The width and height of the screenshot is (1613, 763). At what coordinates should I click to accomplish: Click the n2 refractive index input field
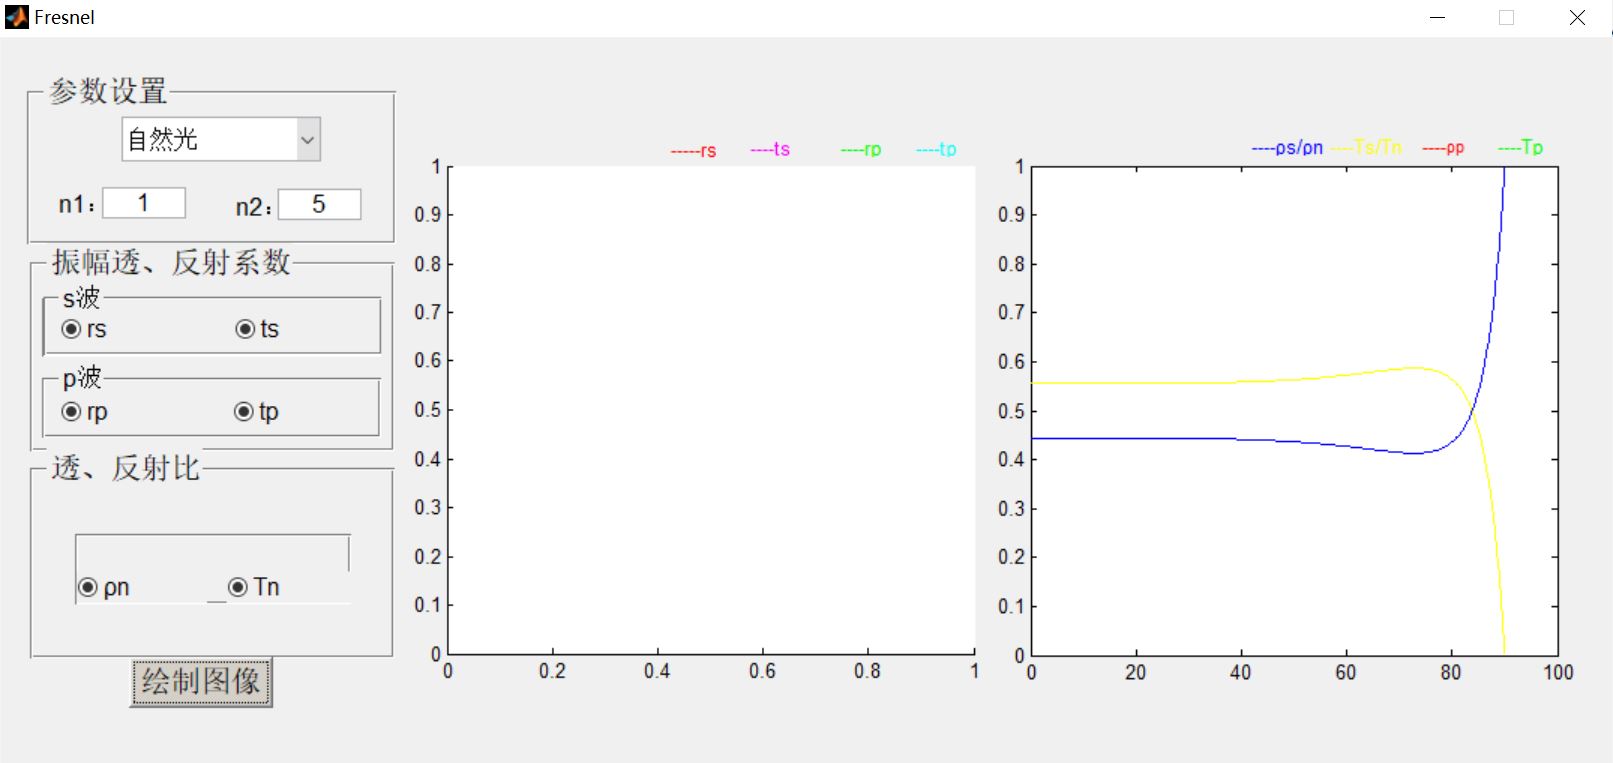point(319,204)
